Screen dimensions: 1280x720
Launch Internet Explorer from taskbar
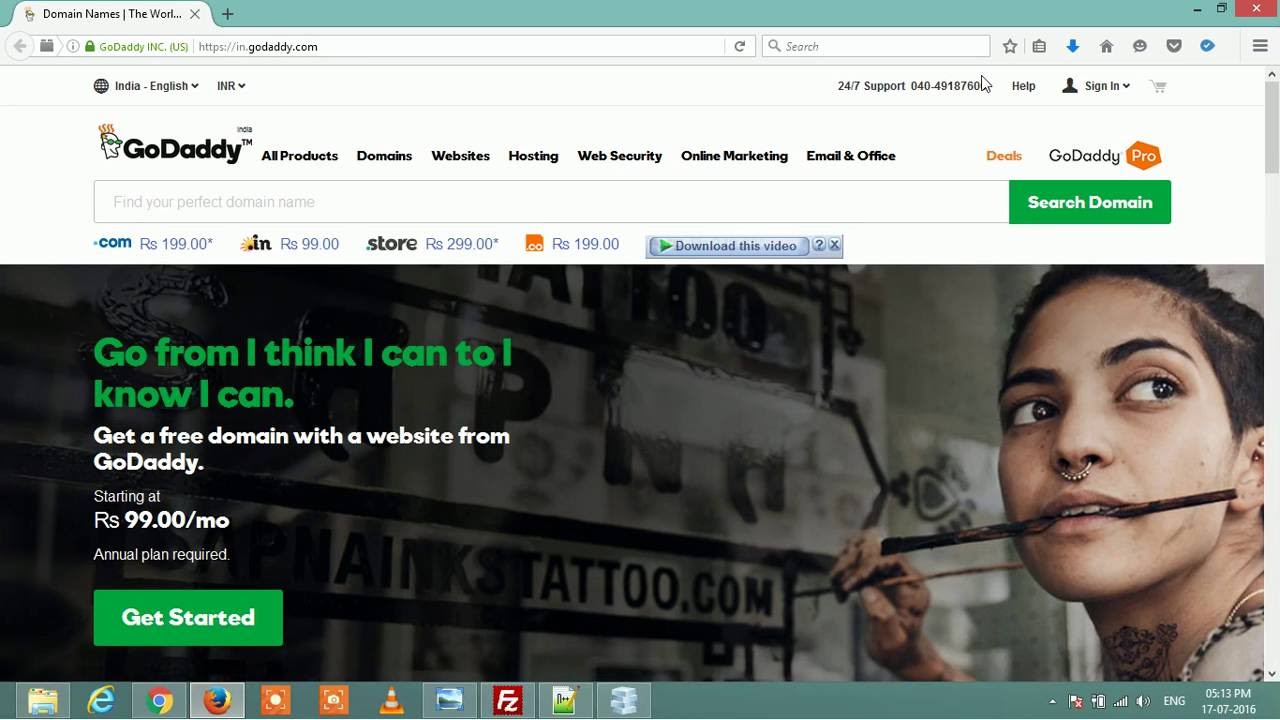click(101, 701)
